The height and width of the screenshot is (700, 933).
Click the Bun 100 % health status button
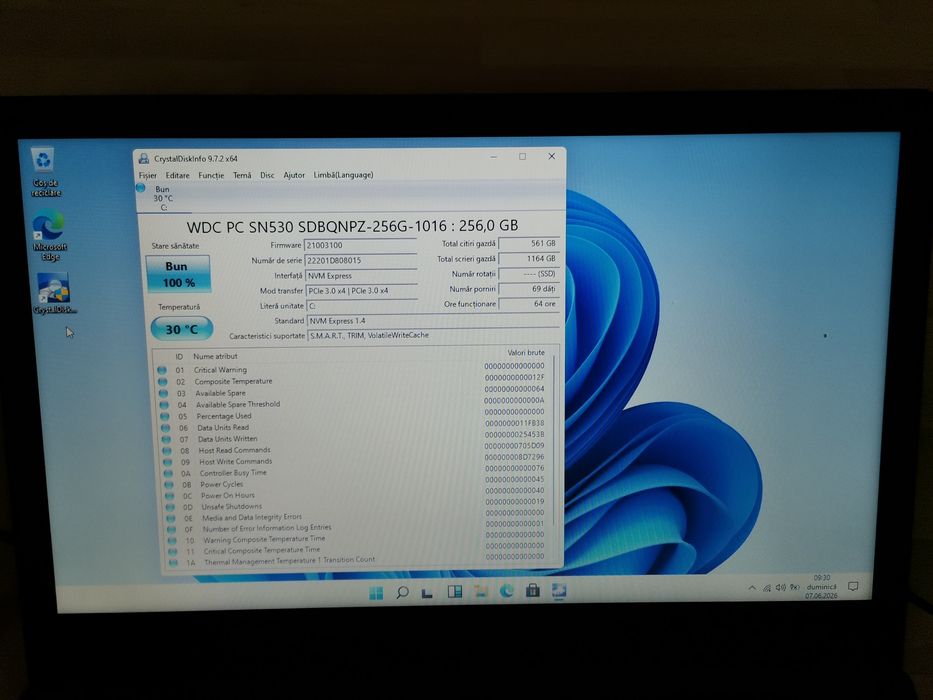[x=178, y=274]
